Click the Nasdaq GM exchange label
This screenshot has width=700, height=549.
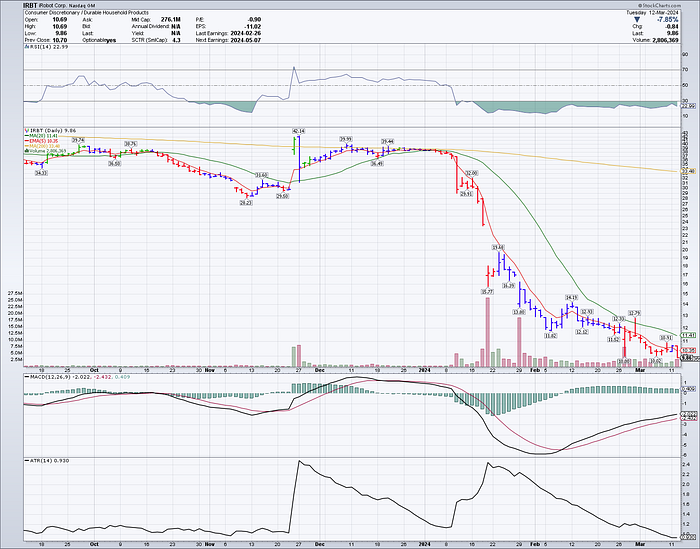[x=82, y=6]
